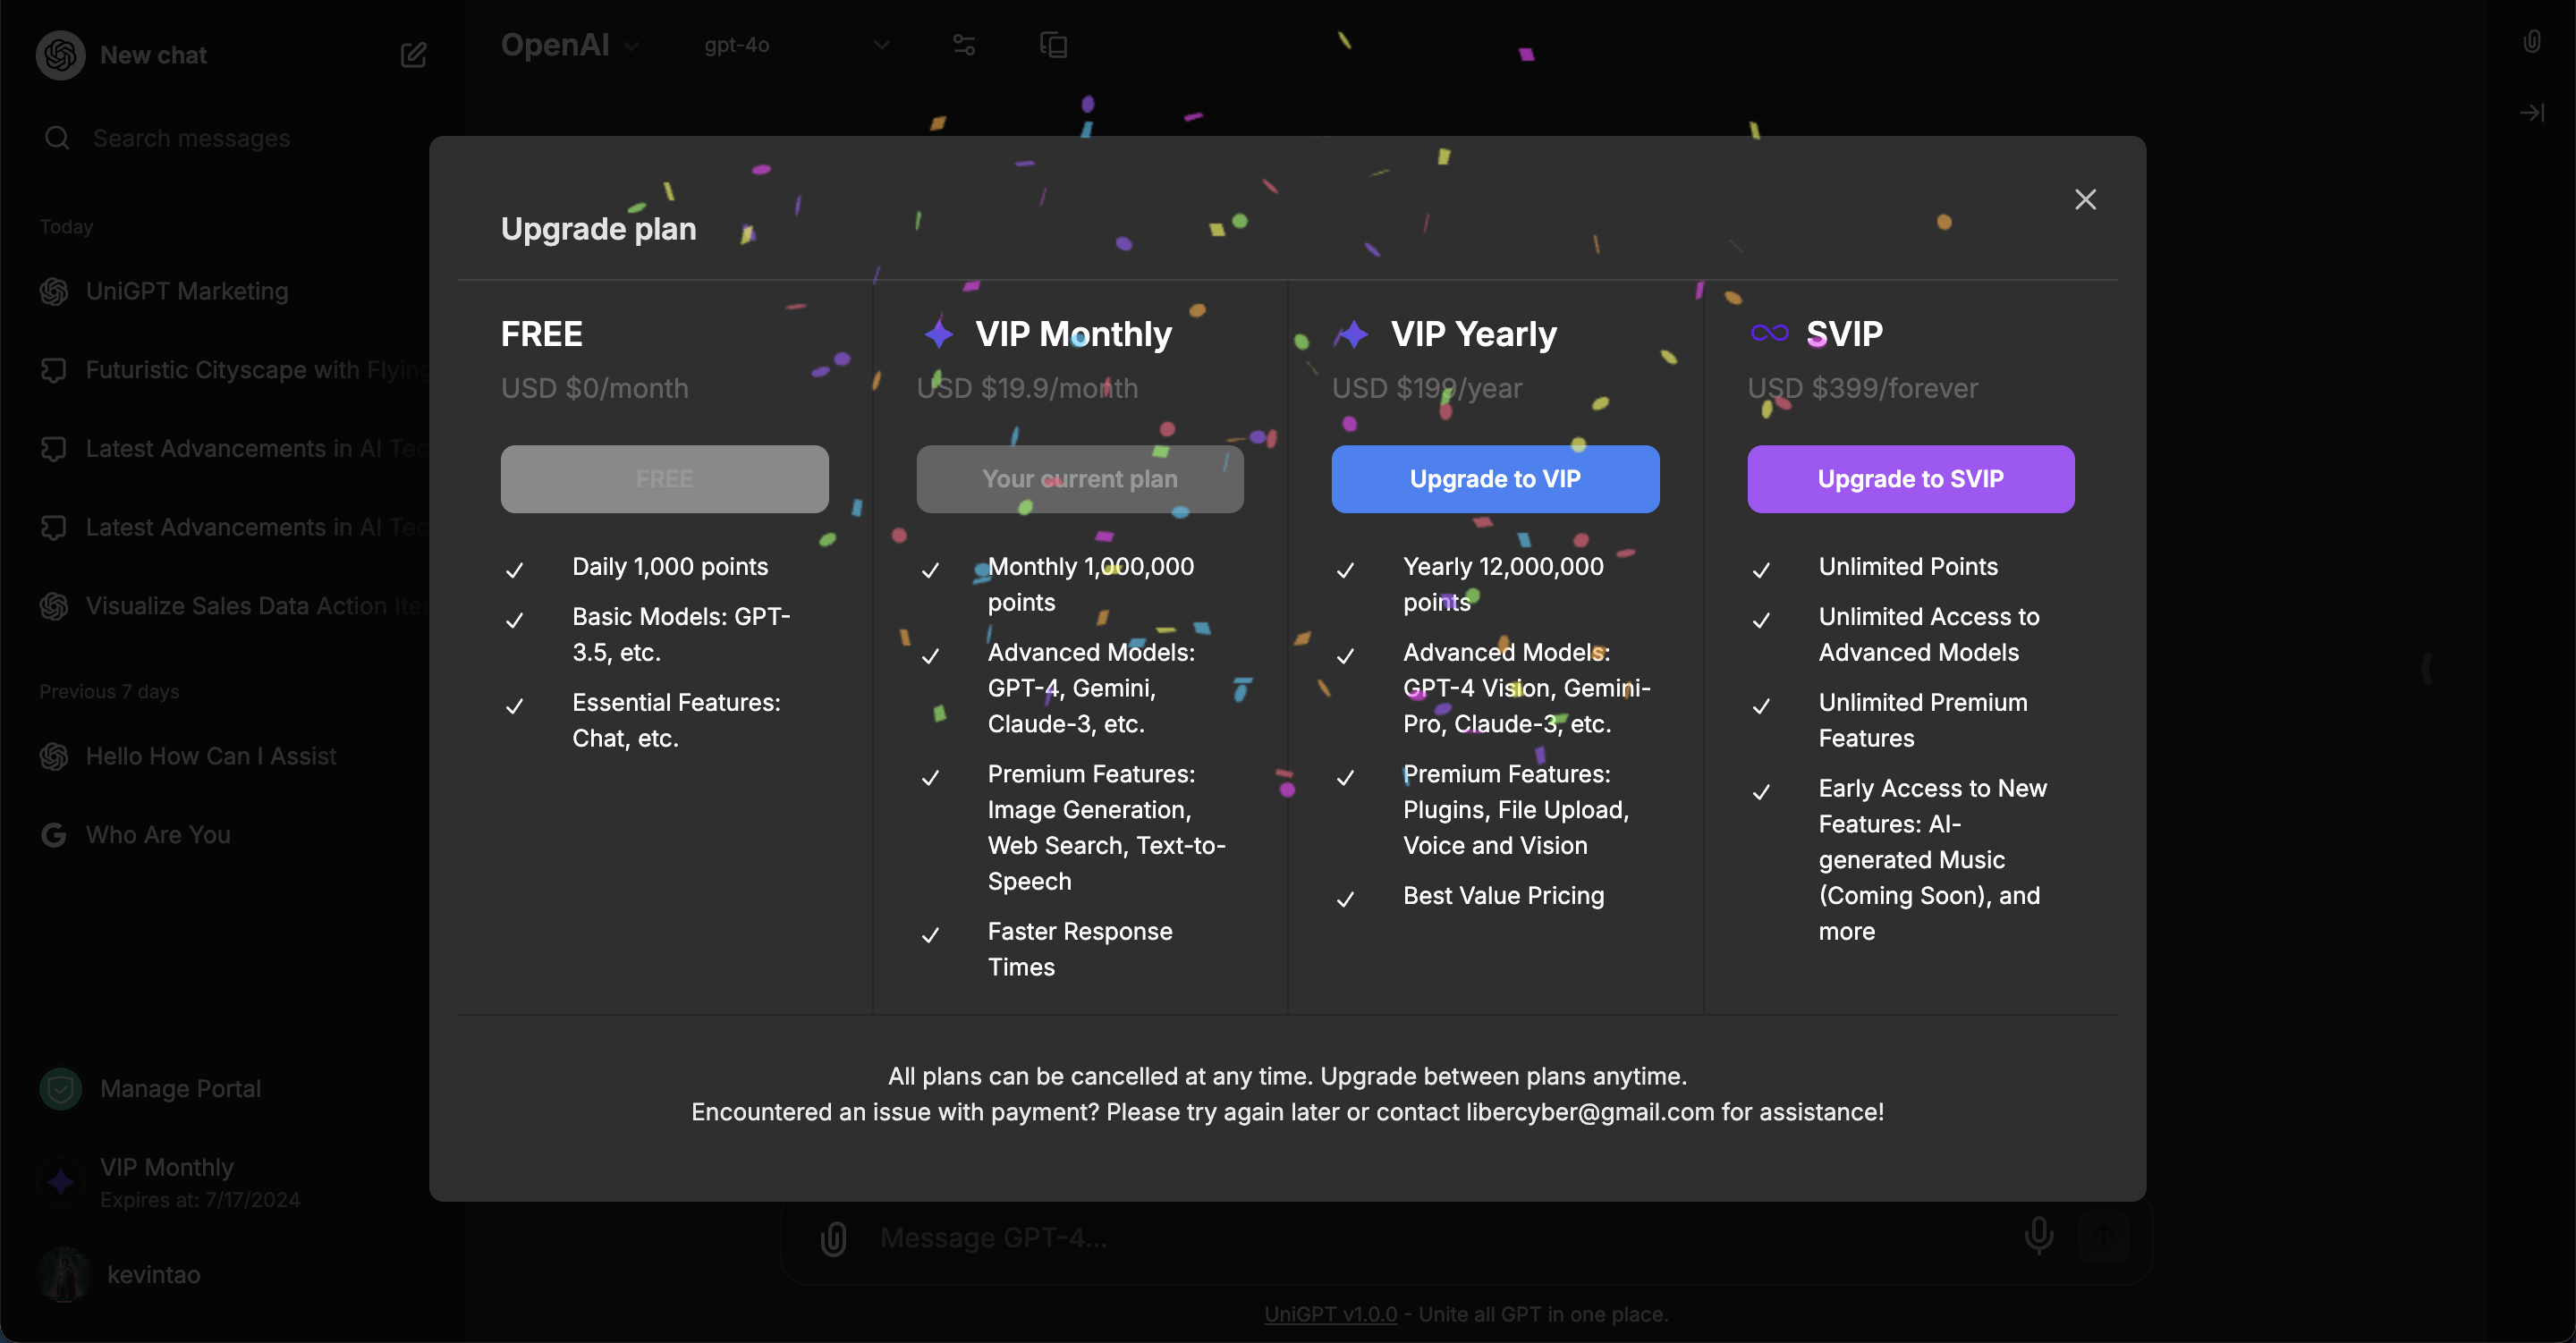Open Manage Portal in the sidebar
Viewport: 2576px width, 1343px height.
pyautogui.click(x=180, y=1088)
